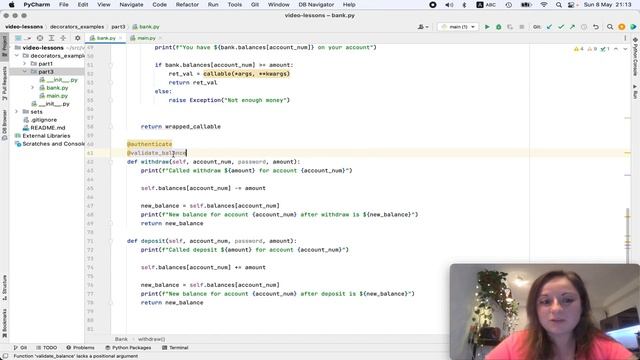Expand all icon in Project panel
This screenshot has width=640, height=360.
[51, 38]
